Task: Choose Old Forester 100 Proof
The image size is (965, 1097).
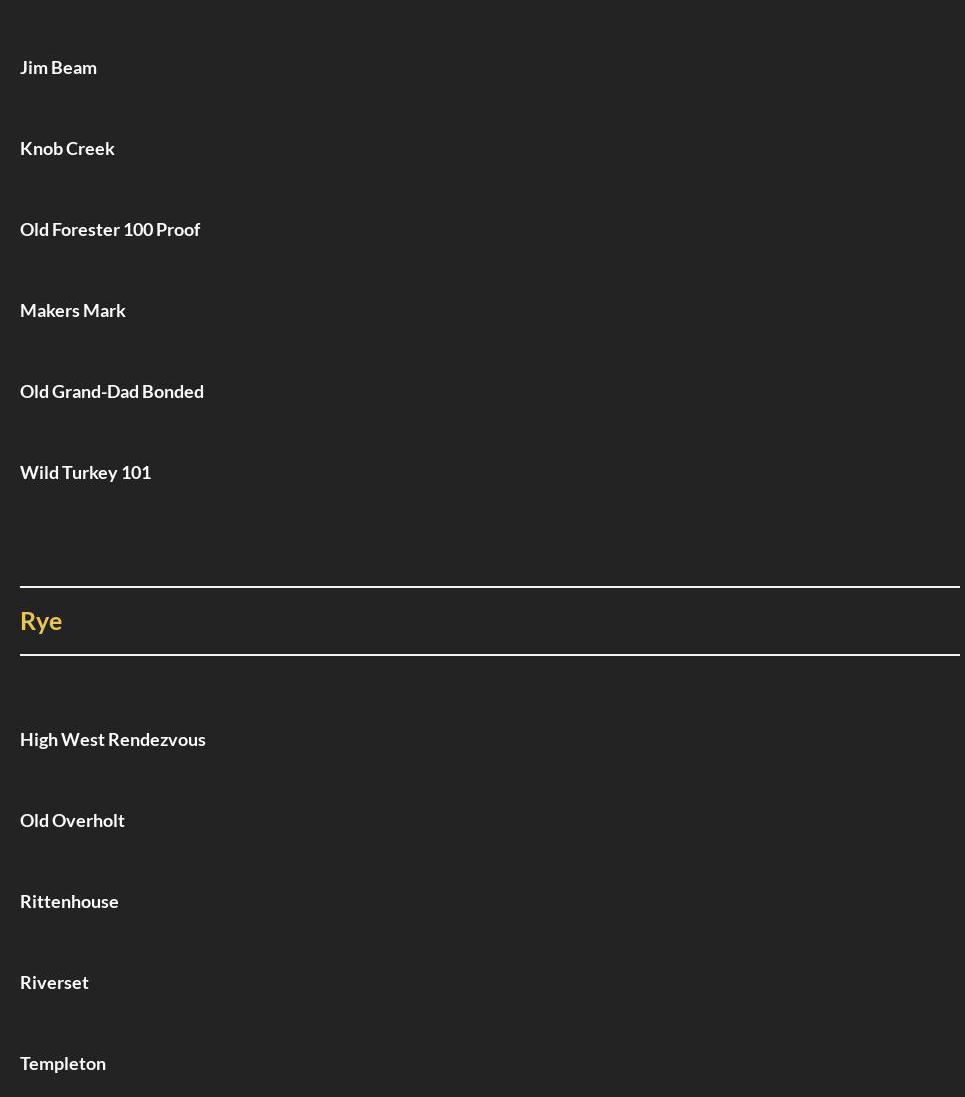Action: (110, 229)
